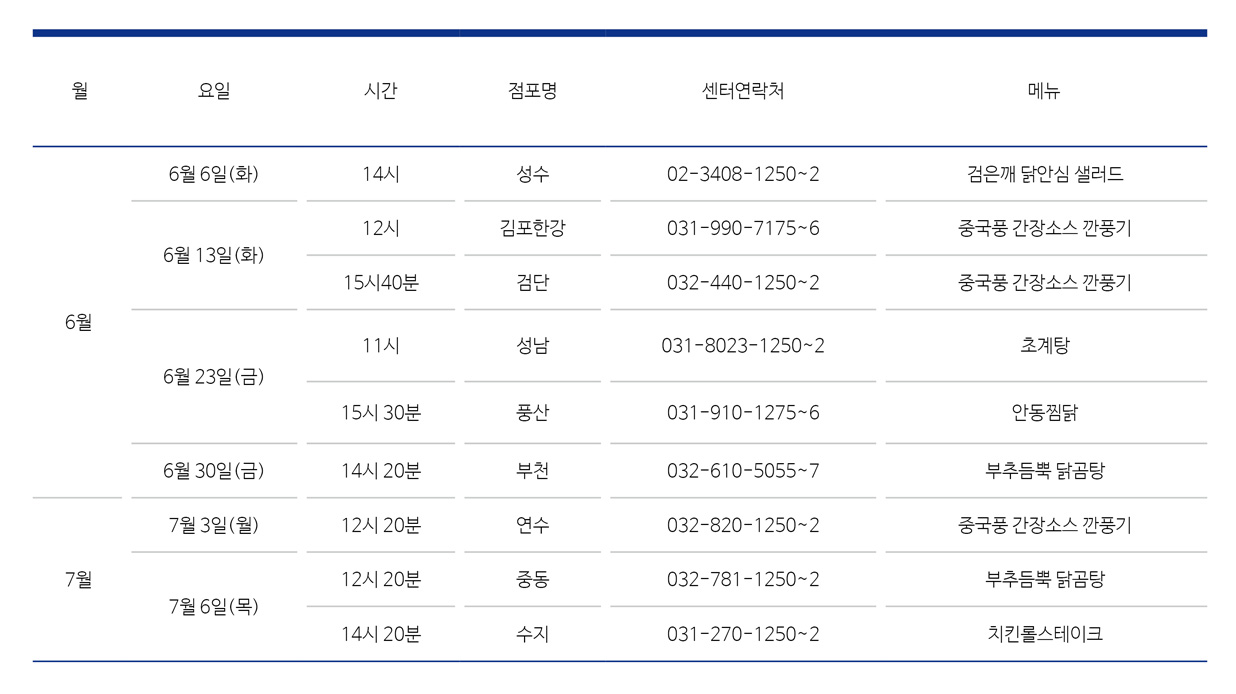Click phone number 02-3408-1250~2
Viewport: 1236px width, 694px height.
[743, 174]
